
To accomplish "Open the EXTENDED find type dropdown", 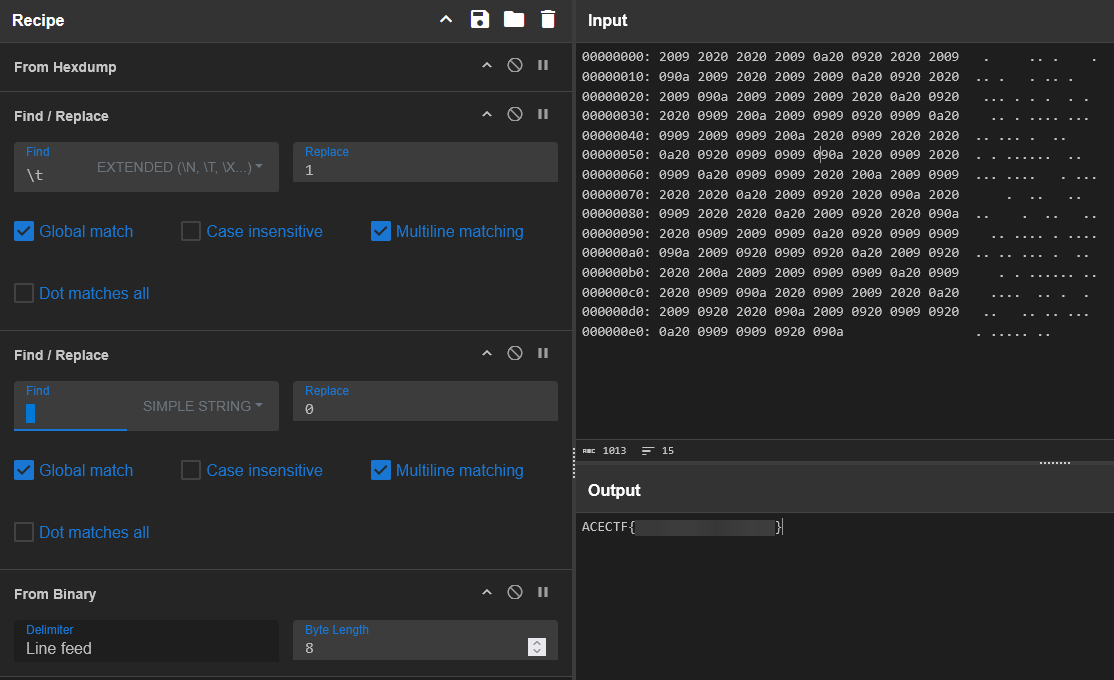I will point(180,168).
